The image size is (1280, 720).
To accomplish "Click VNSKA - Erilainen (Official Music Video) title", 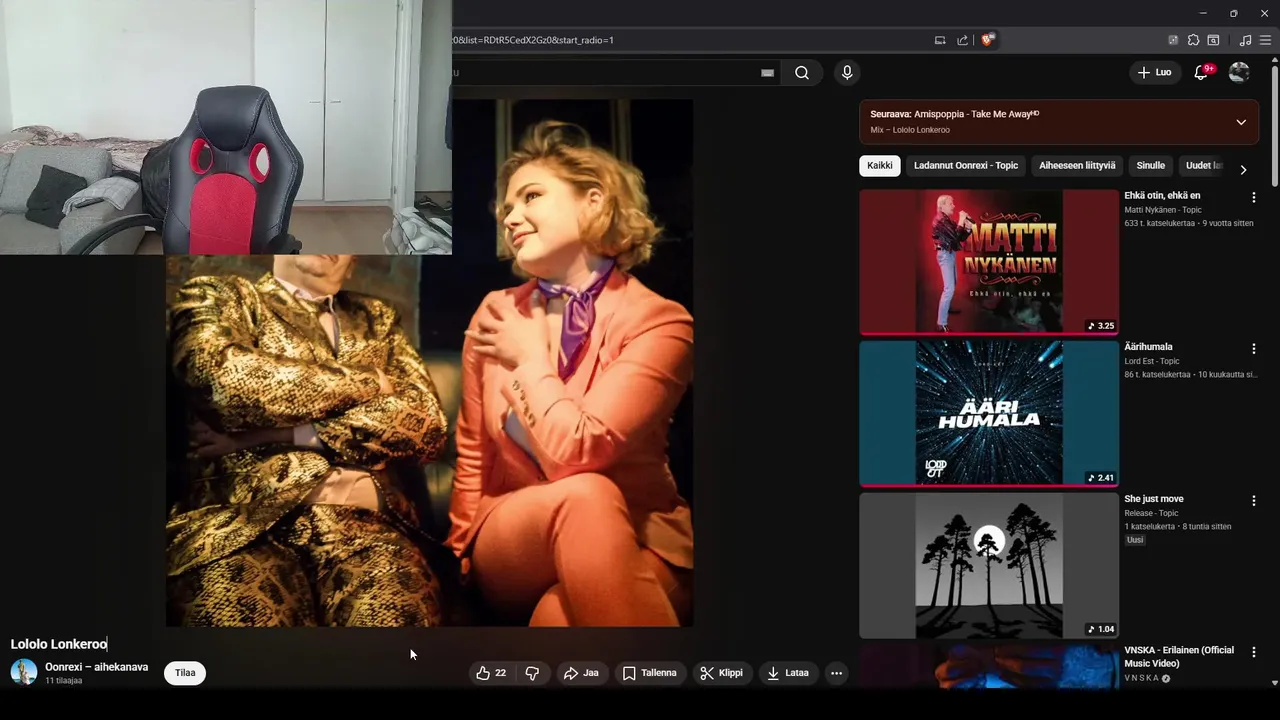I will point(1179,657).
